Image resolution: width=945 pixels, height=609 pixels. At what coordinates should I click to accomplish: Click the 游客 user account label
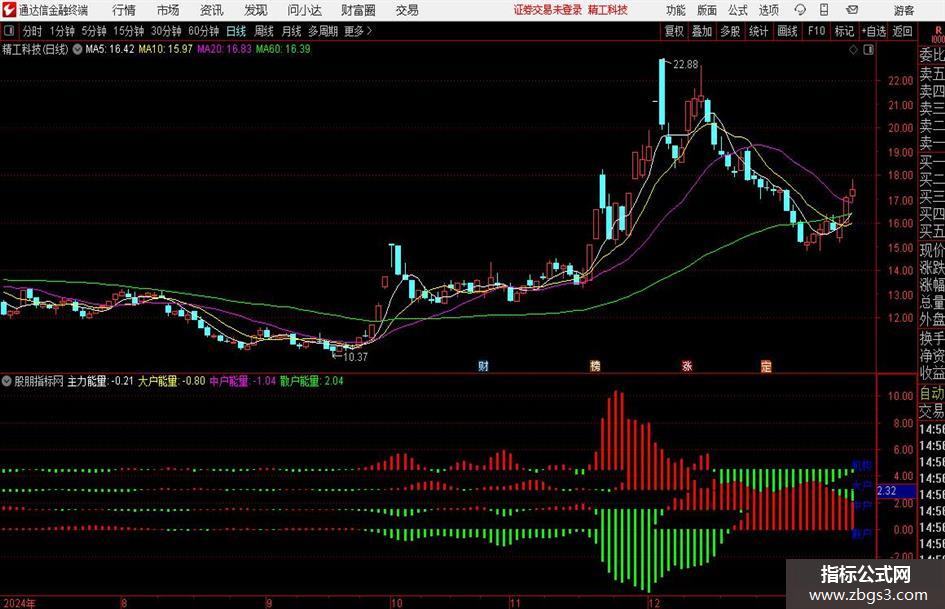(904, 10)
